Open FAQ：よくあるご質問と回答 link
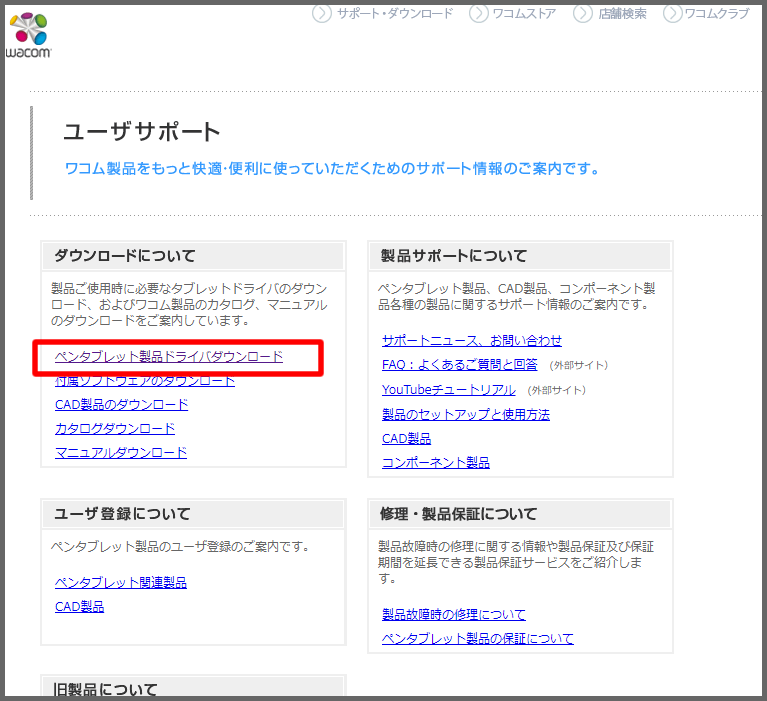This screenshot has height=701, width=767. [x=459, y=364]
